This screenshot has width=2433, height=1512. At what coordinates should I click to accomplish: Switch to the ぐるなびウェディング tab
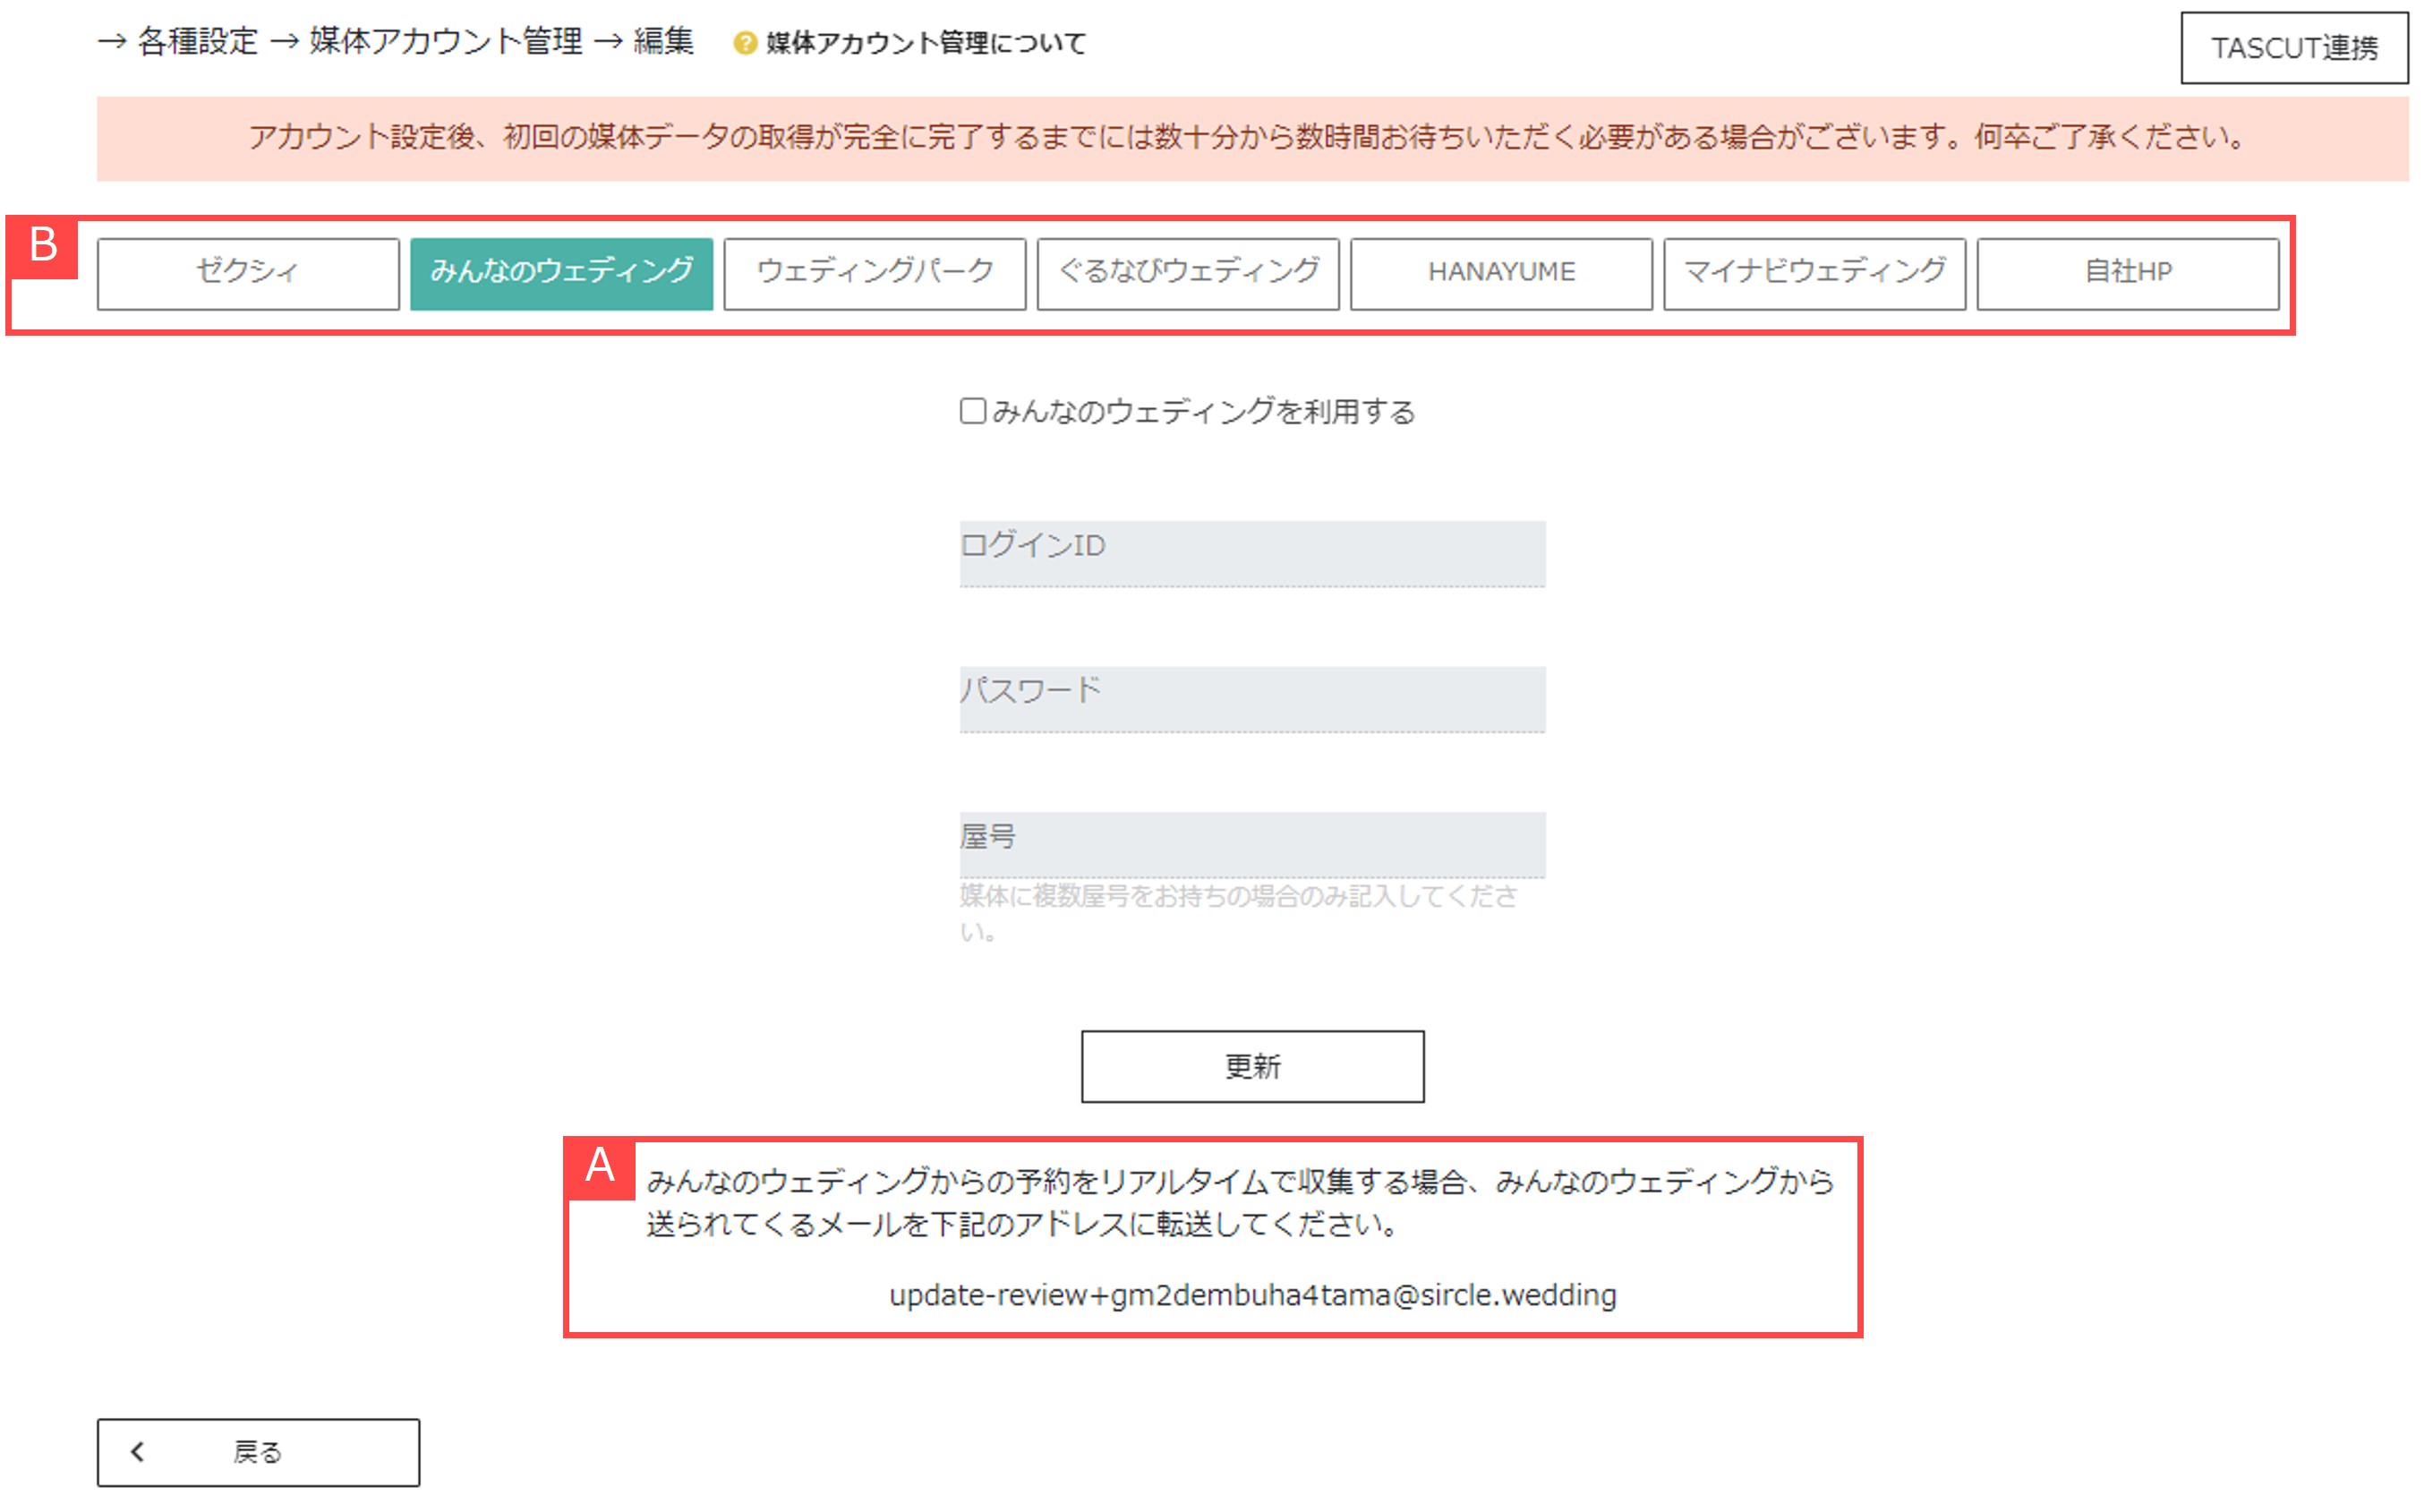pos(1187,272)
